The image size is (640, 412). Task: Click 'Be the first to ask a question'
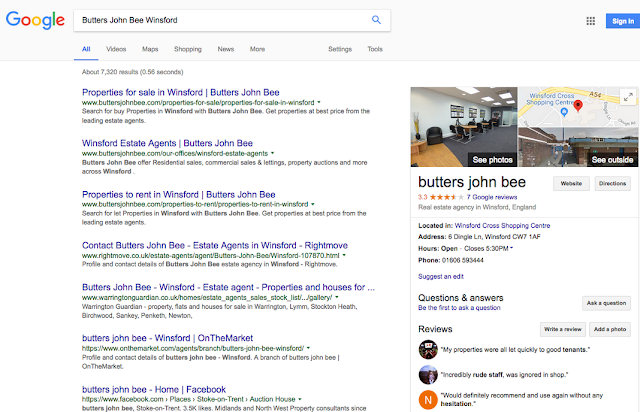click(x=459, y=308)
